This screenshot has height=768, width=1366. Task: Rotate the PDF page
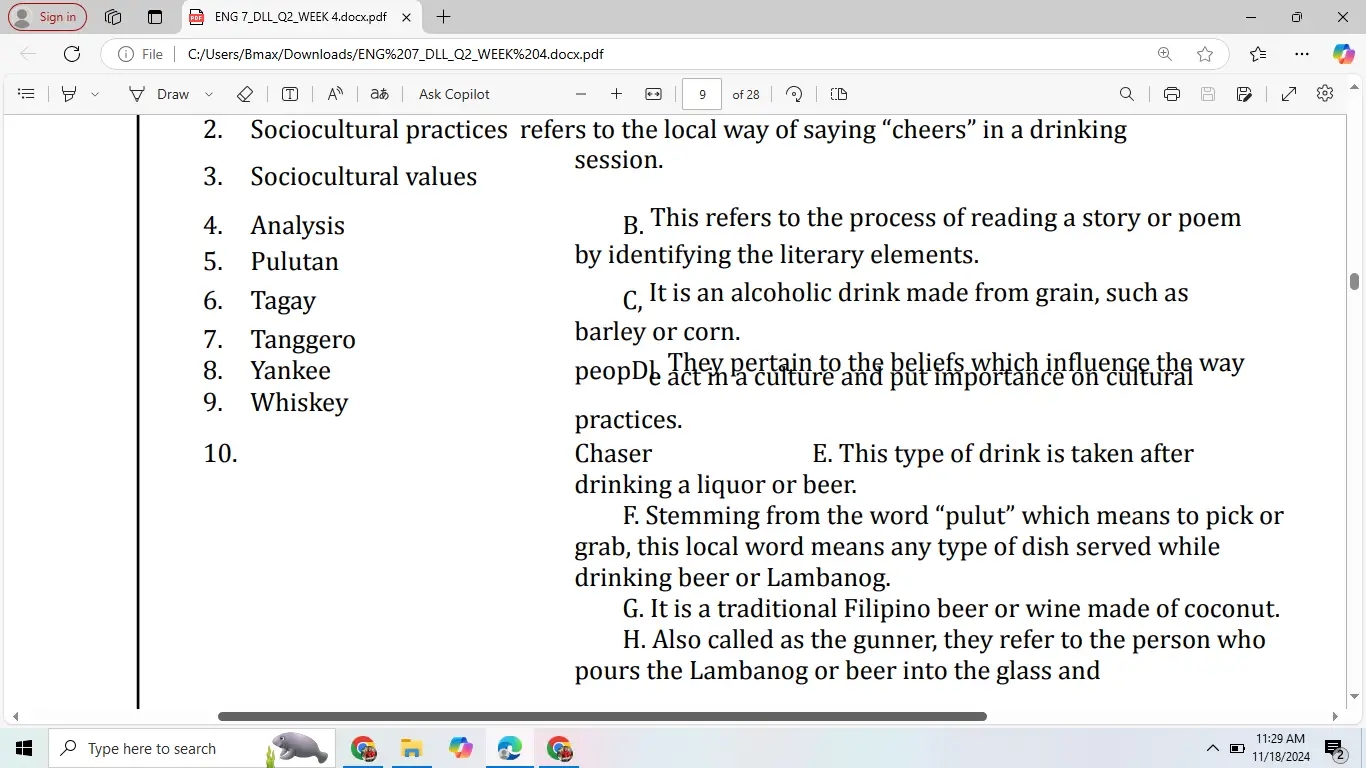794,94
